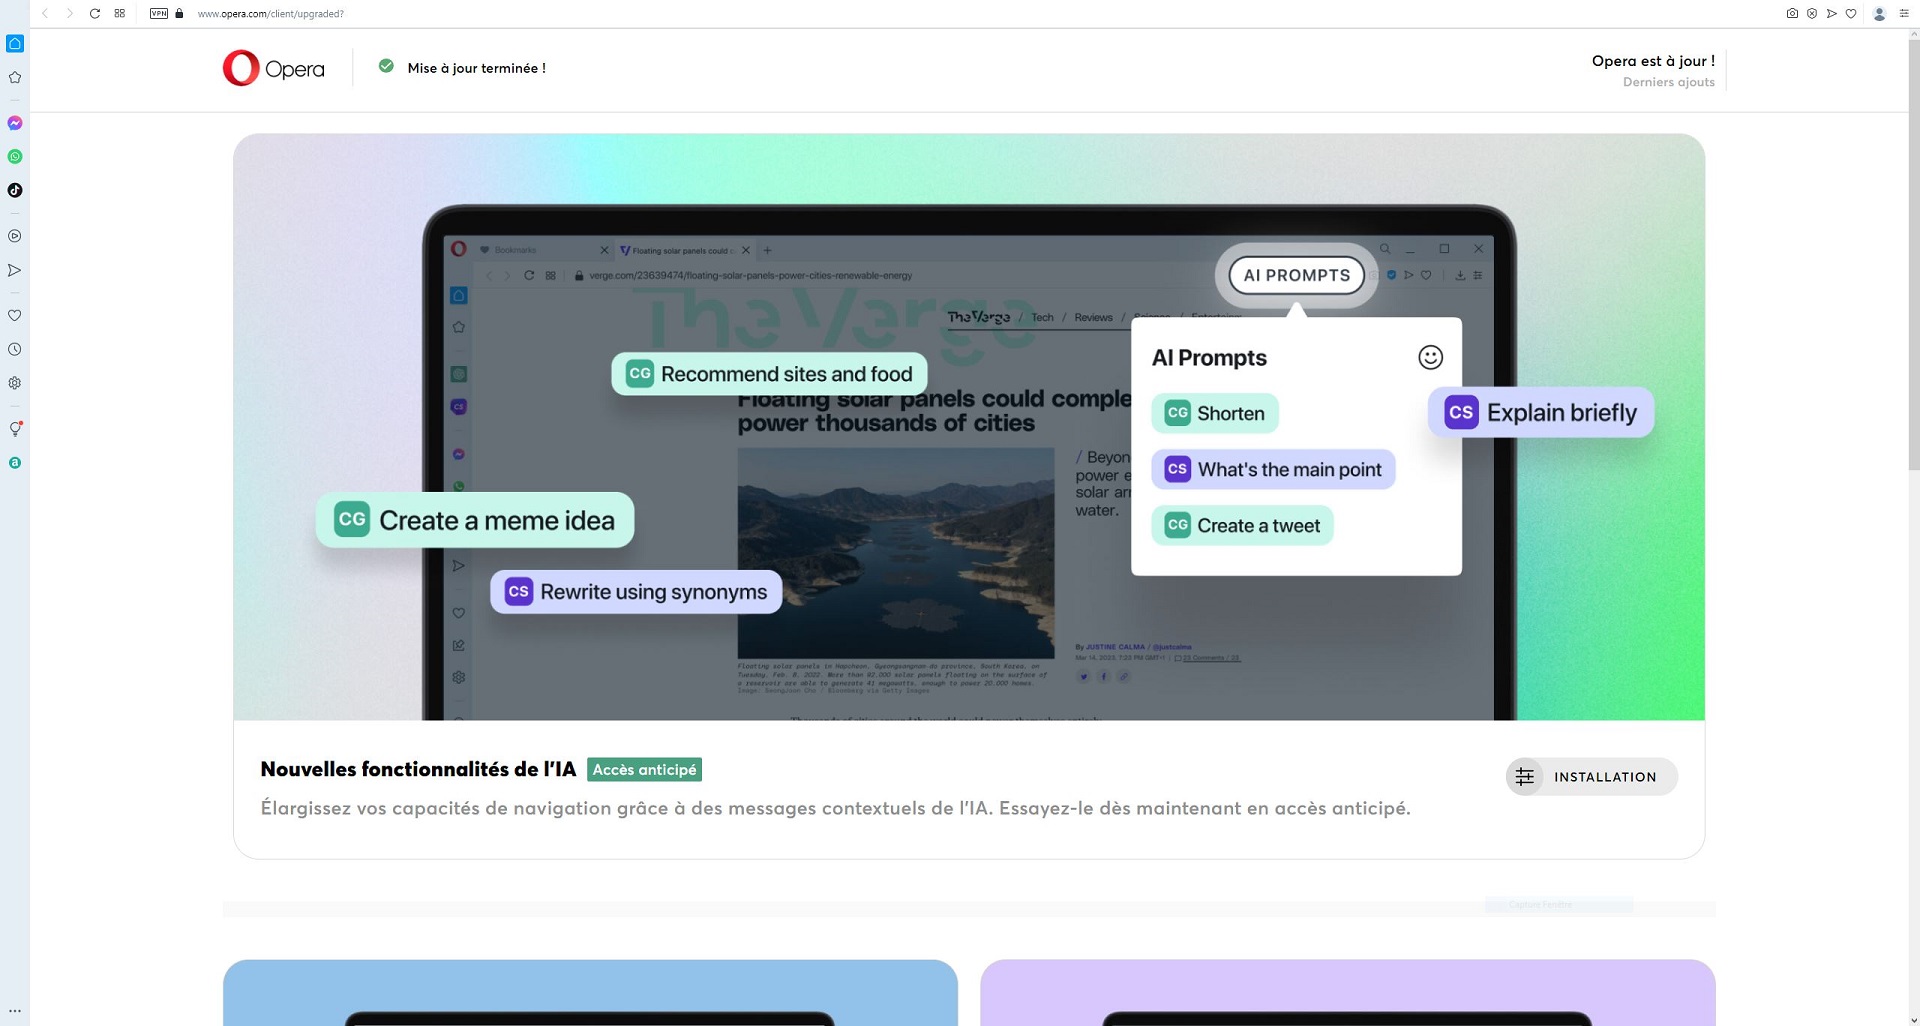This screenshot has width=1920, height=1026.
Task: Add page to bookmarks with toolbar heart
Action: (x=1851, y=13)
